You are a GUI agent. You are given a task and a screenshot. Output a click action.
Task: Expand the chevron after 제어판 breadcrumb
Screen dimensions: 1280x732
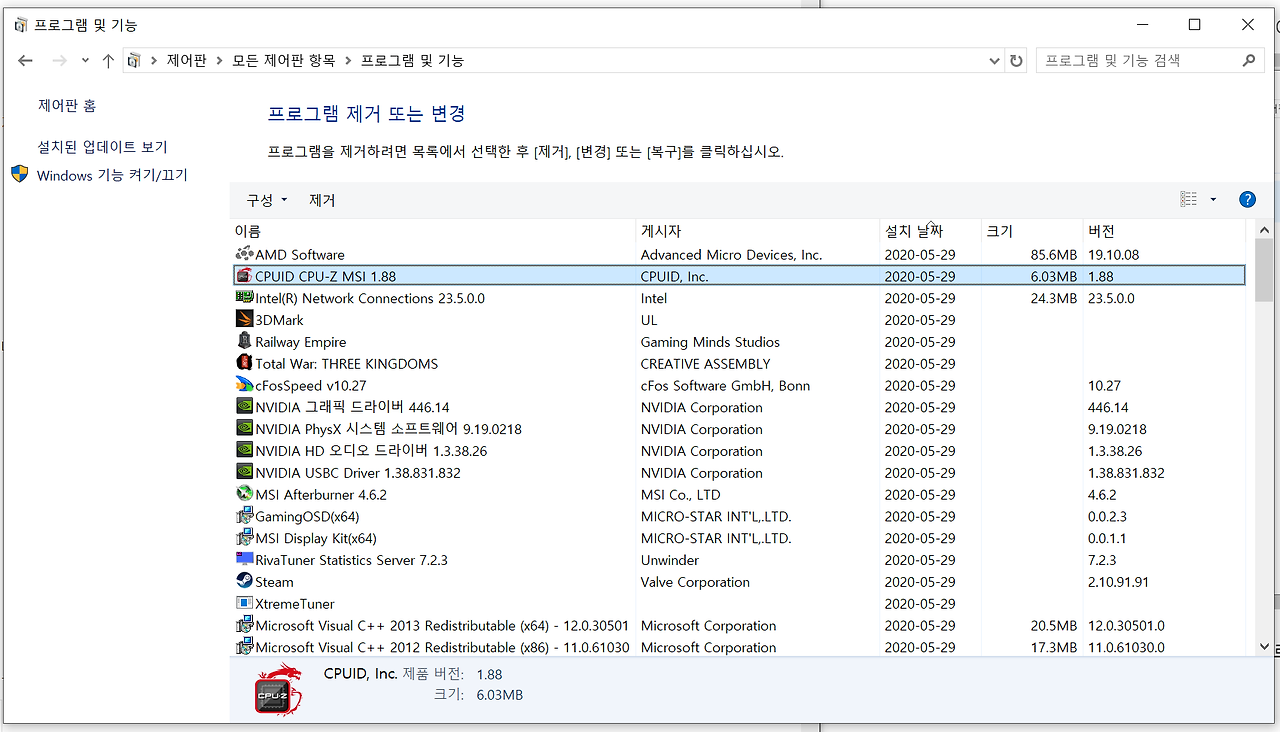219,61
